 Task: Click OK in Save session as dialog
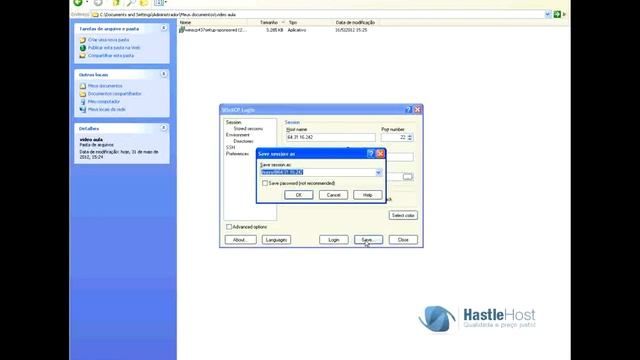pos(299,195)
